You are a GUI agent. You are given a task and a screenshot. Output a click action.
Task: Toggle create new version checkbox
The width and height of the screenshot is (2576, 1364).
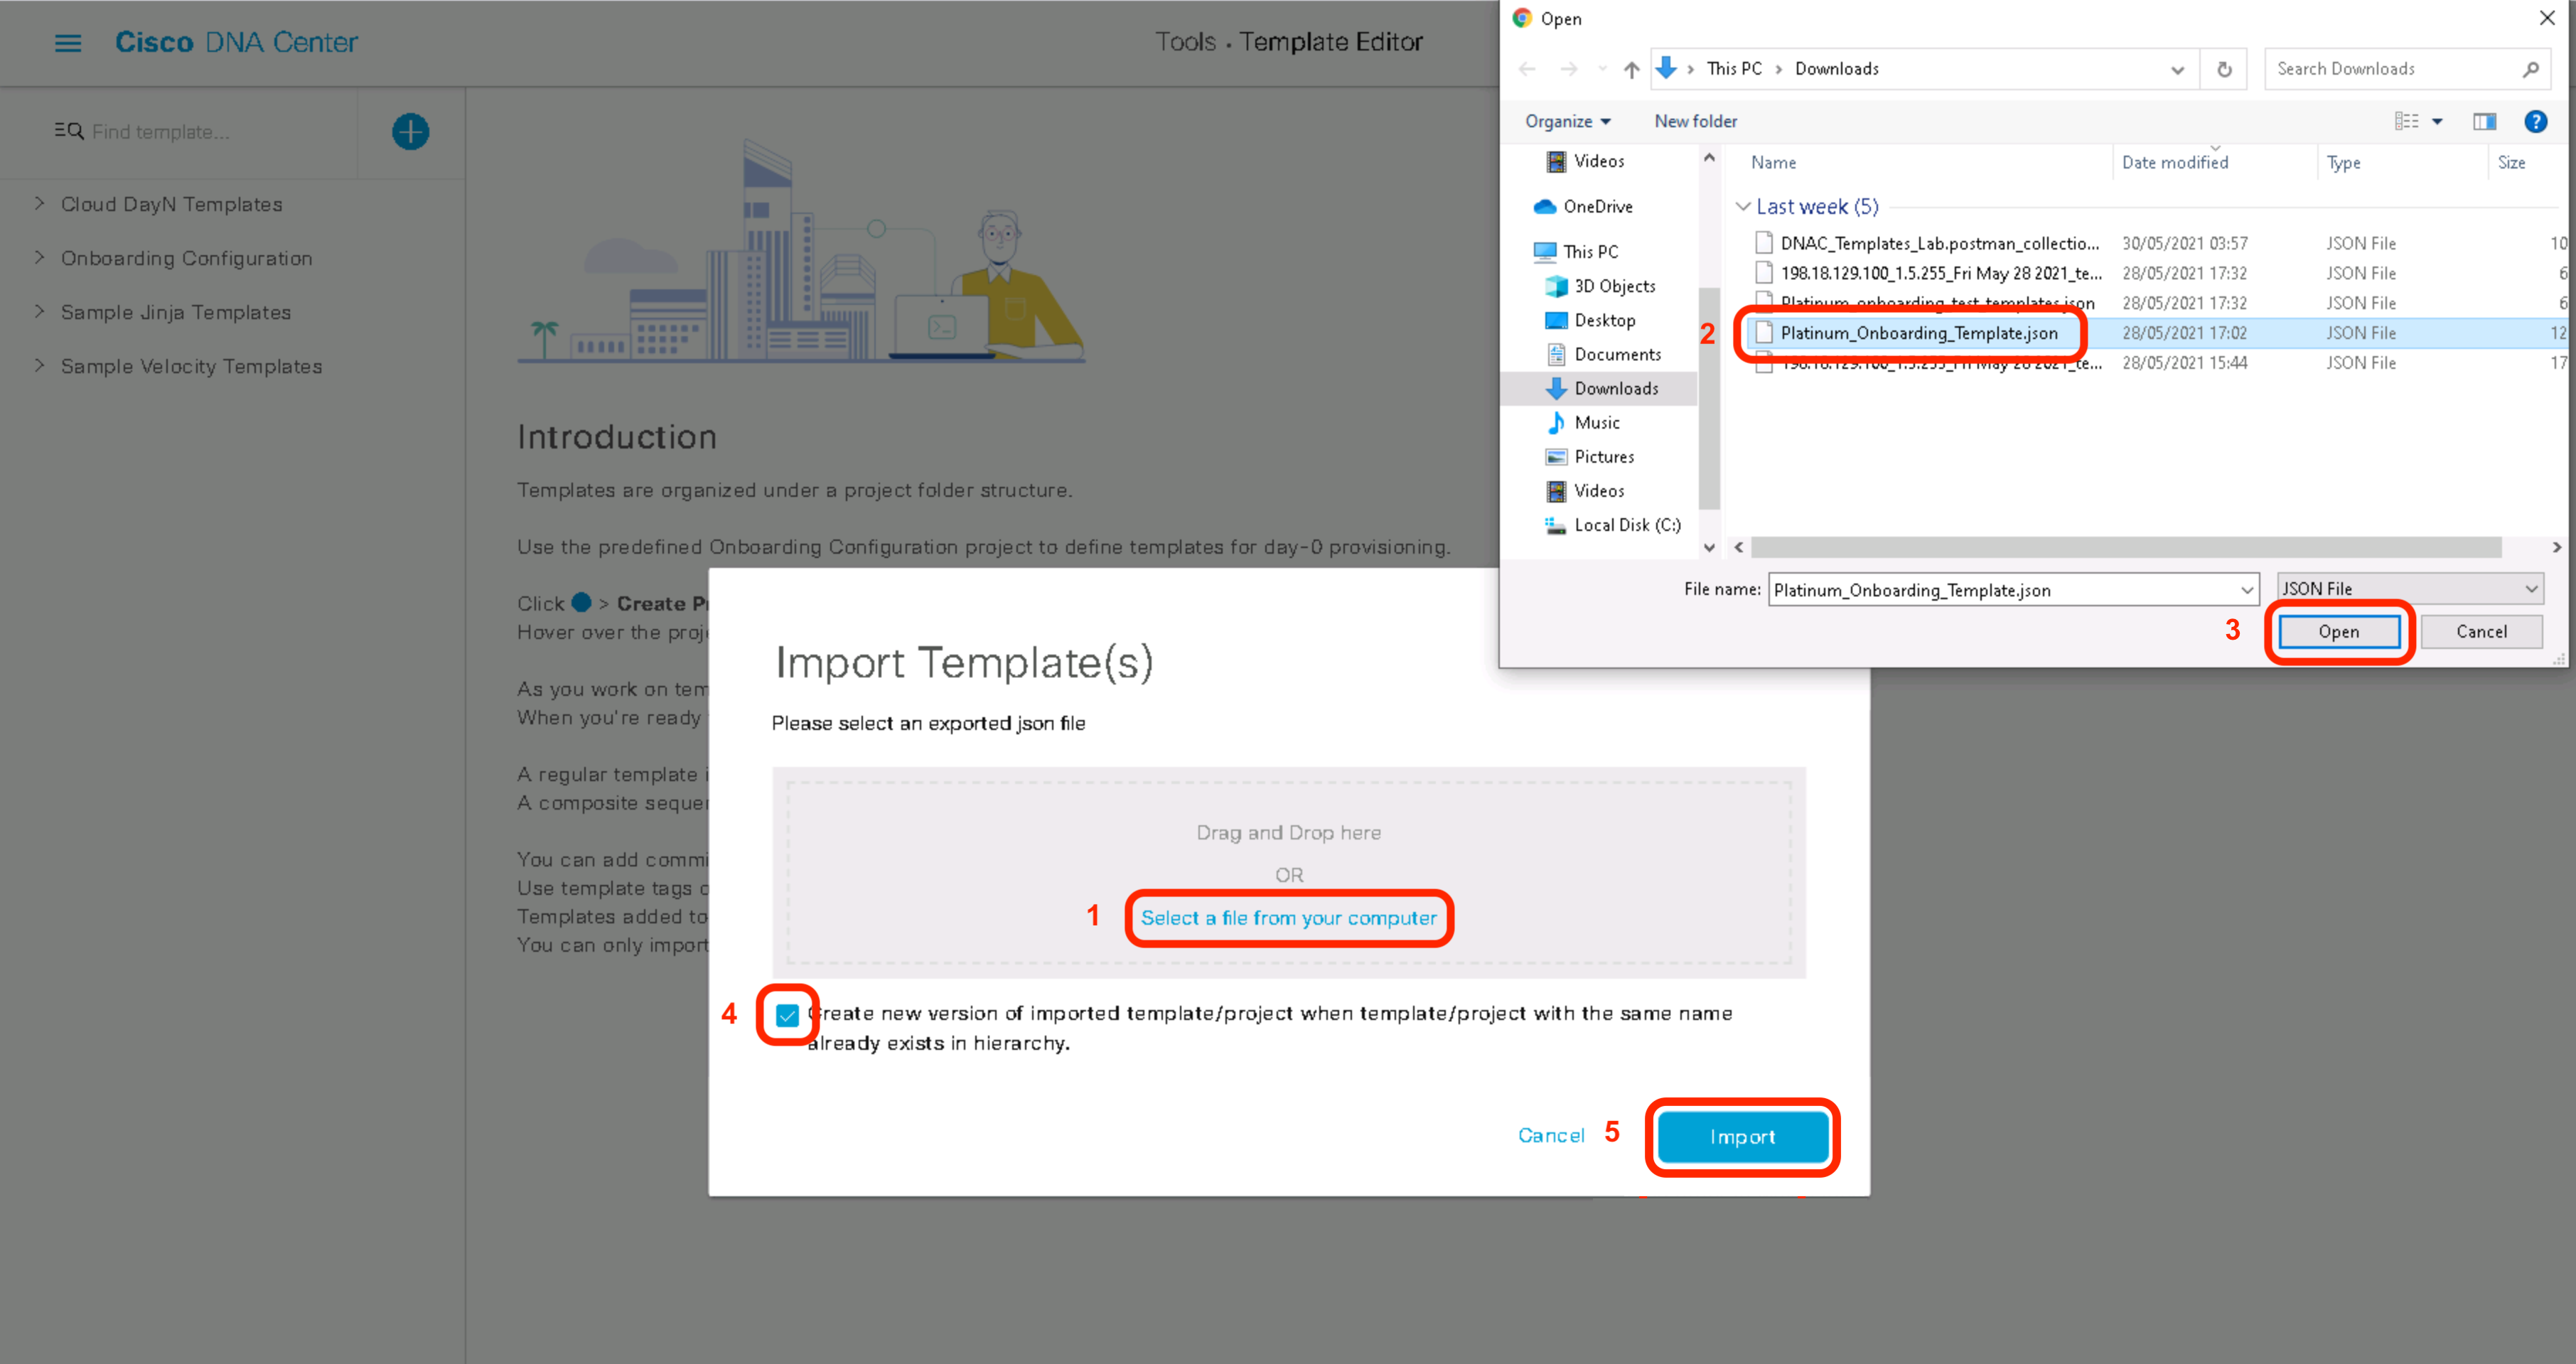[787, 1016]
